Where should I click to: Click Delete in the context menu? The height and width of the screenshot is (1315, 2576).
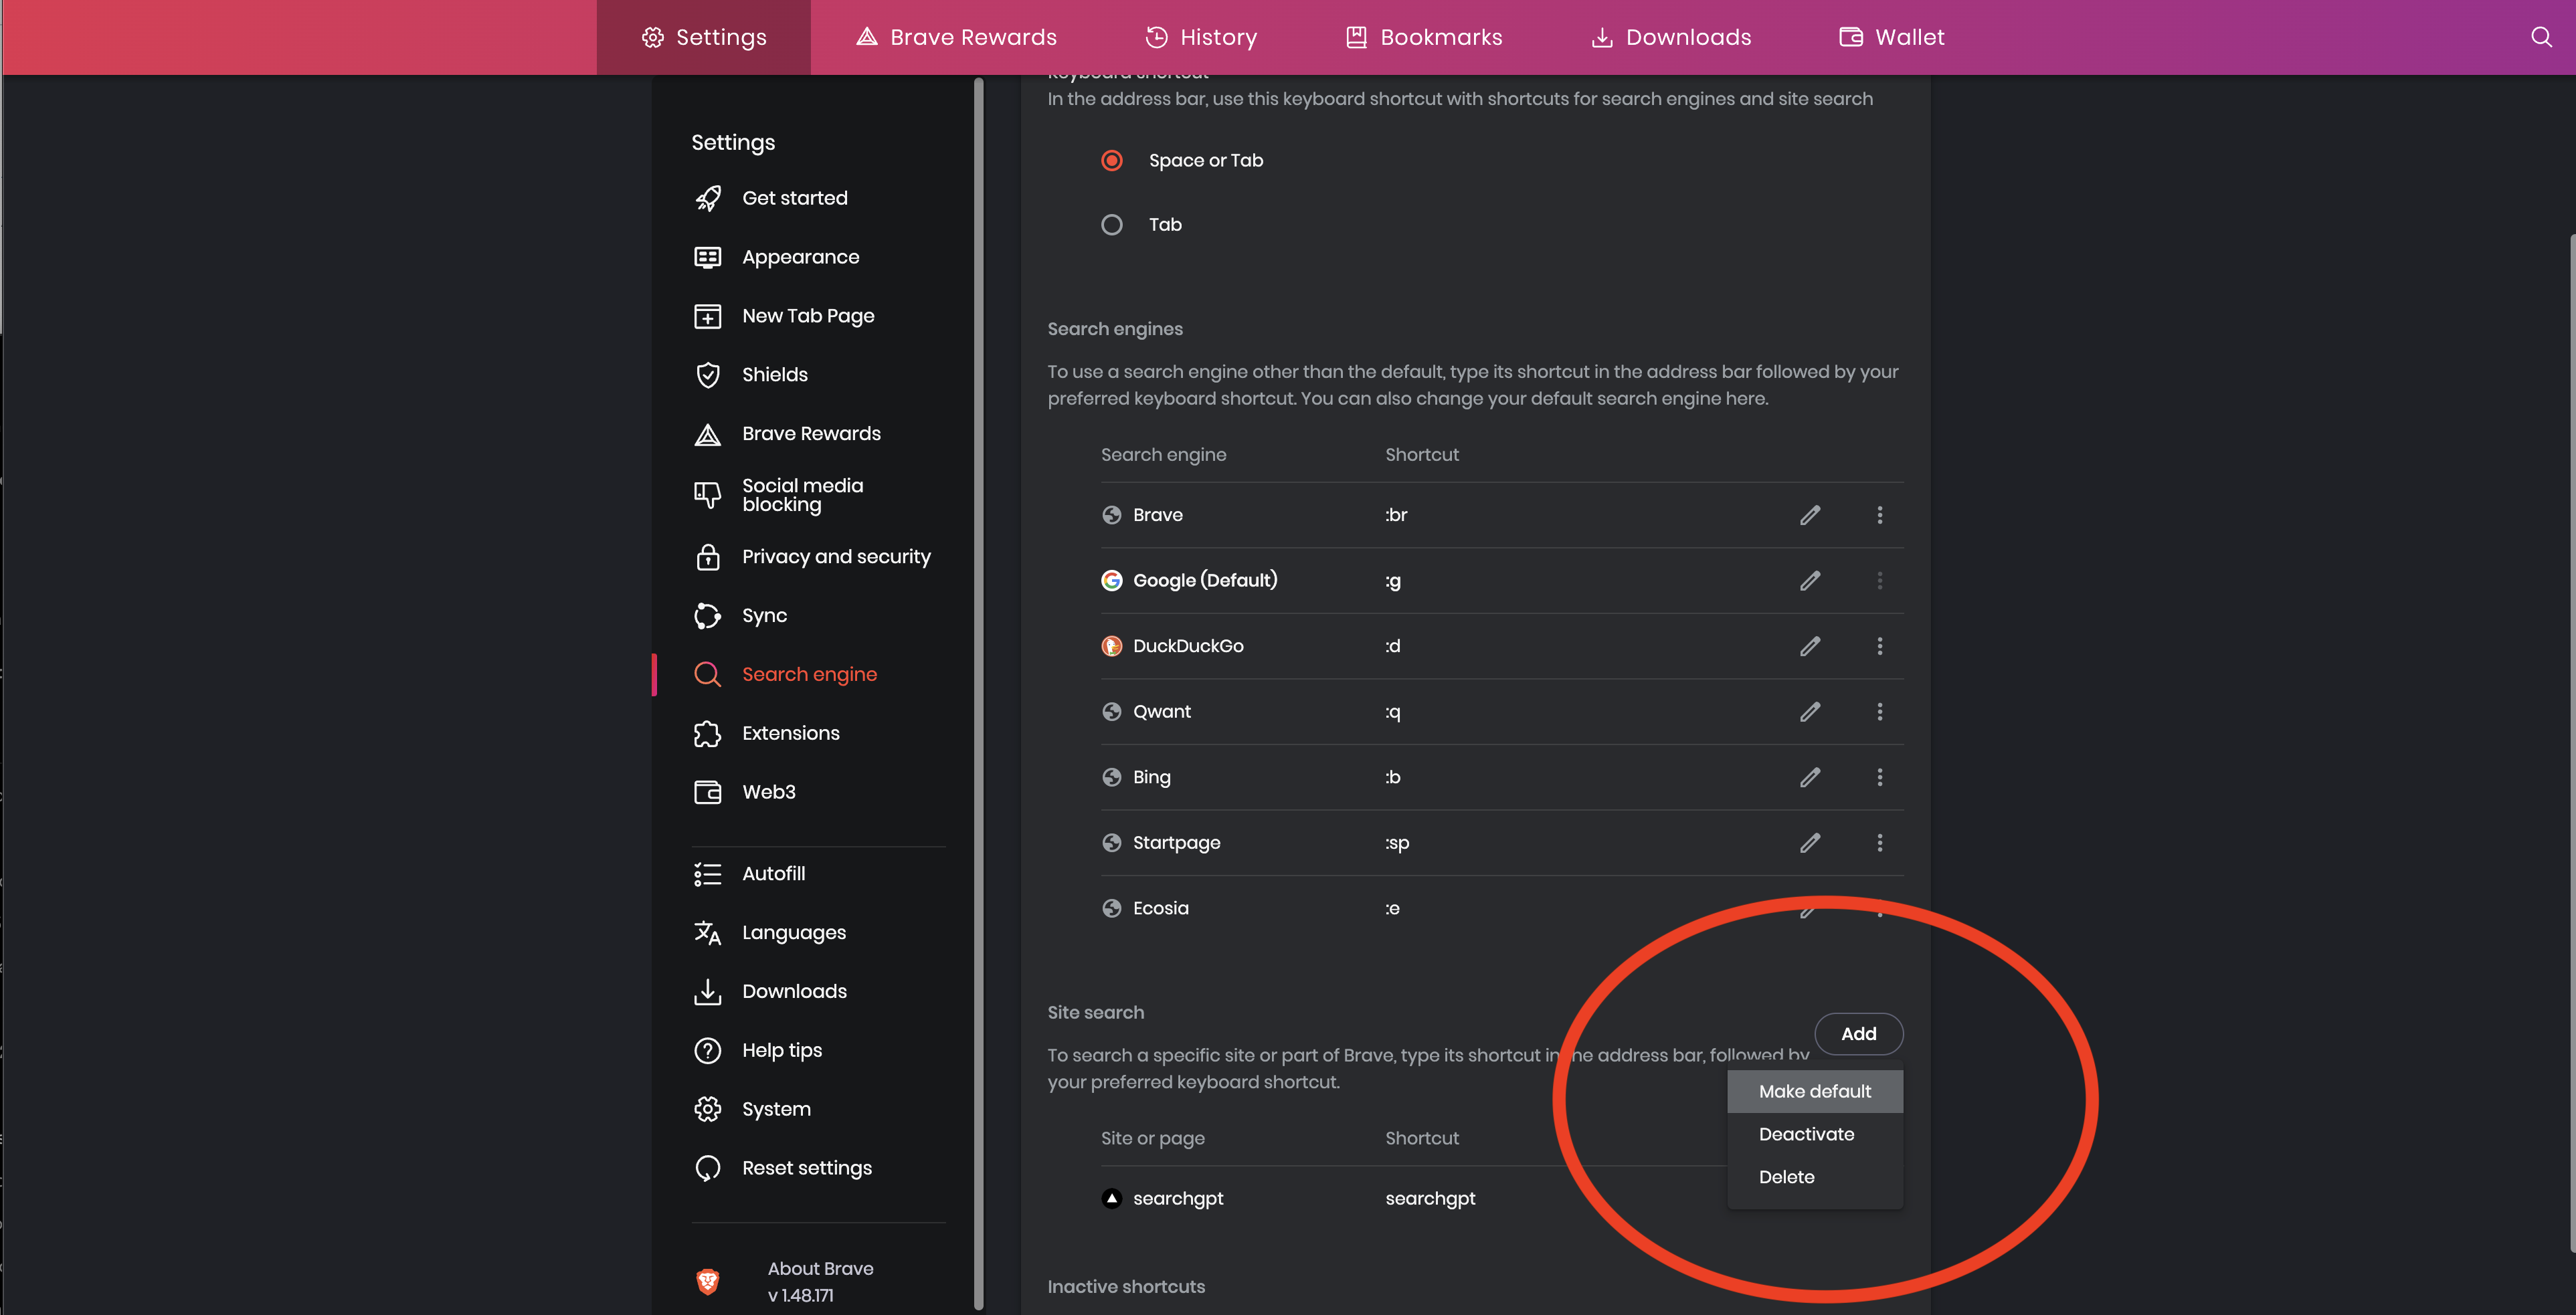click(x=1786, y=1177)
